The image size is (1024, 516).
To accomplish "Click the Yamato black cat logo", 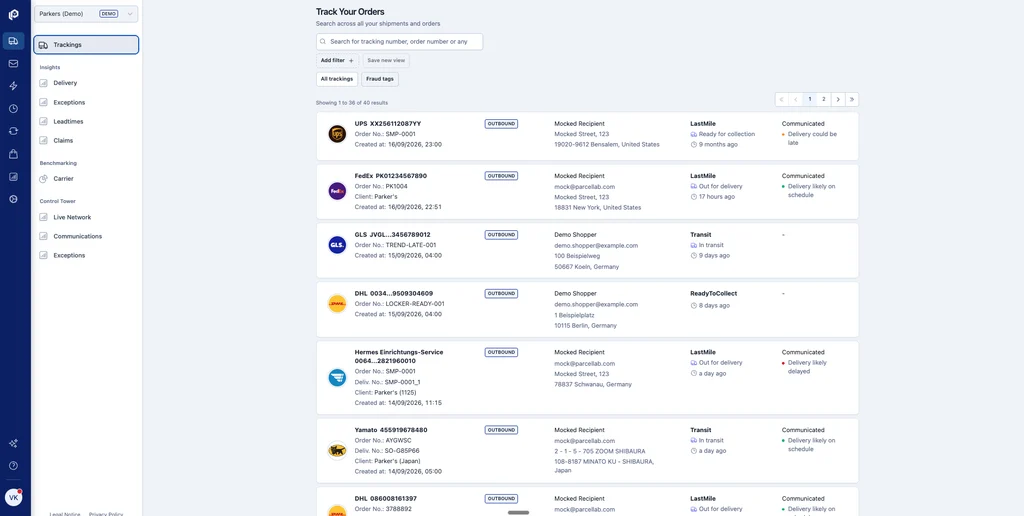I will point(337,451).
